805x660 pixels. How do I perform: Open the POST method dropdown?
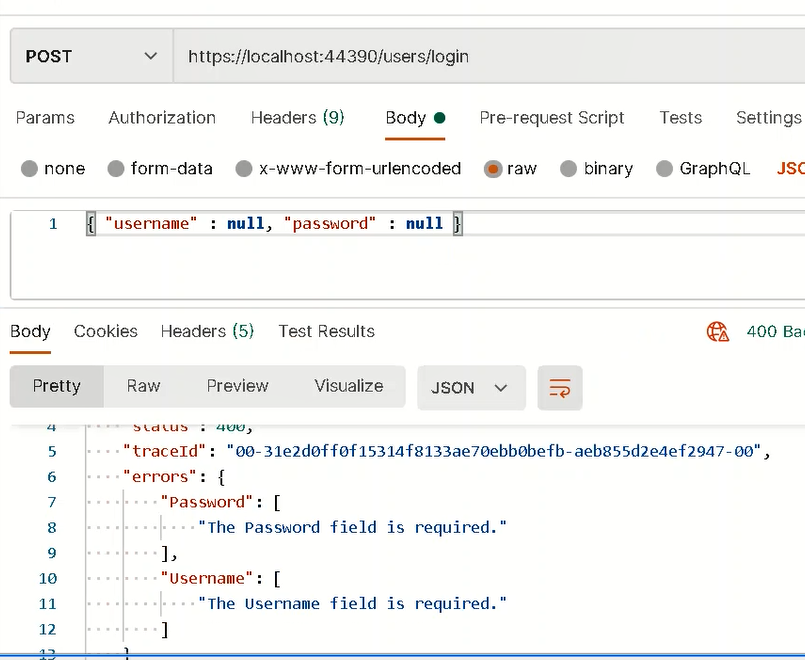[x=91, y=56]
